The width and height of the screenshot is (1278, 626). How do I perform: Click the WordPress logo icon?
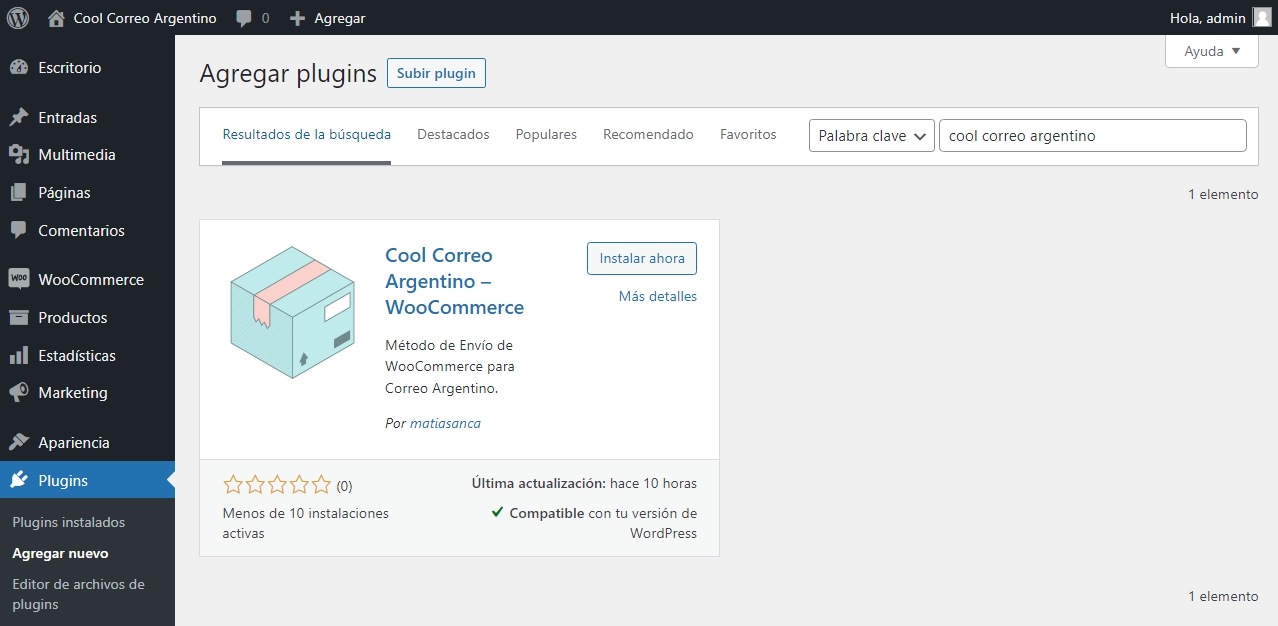[18, 18]
